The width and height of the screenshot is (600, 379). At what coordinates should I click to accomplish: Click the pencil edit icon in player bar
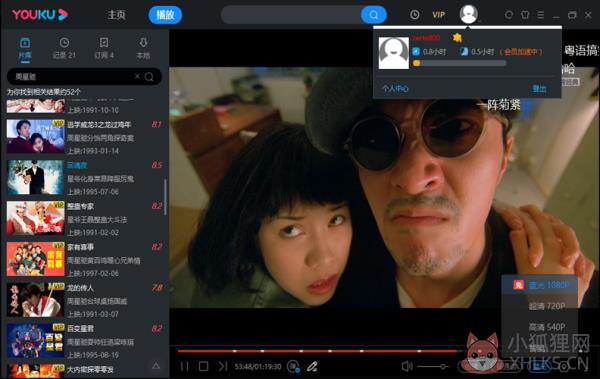click(x=312, y=366)
